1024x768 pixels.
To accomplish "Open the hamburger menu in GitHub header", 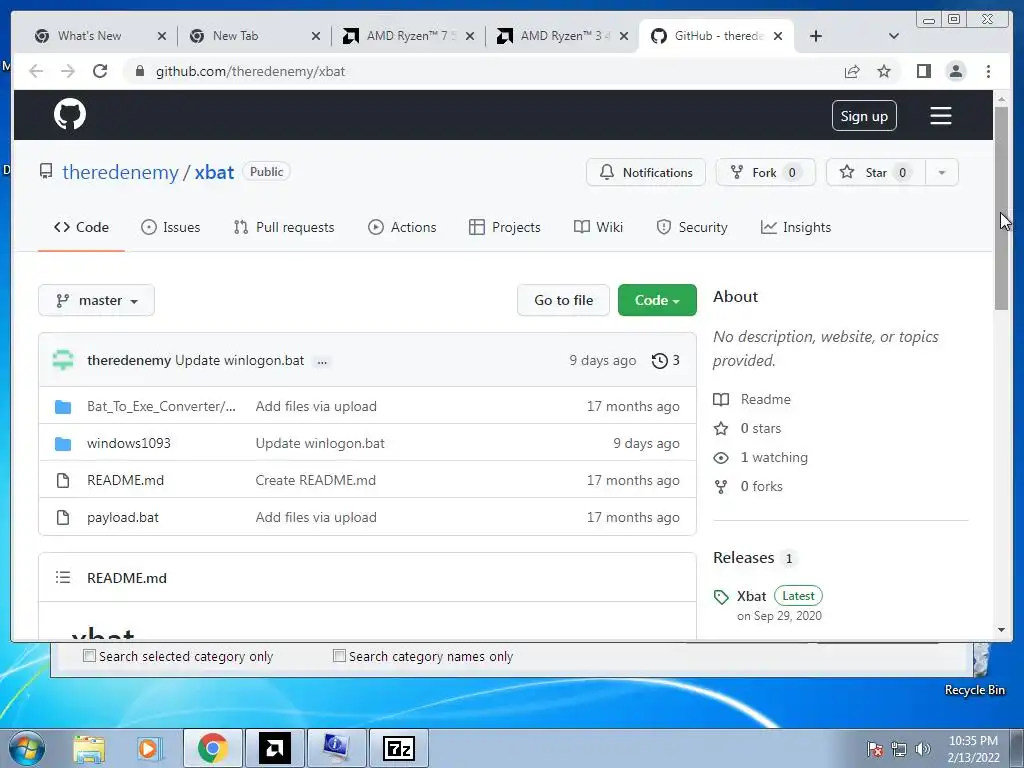I will point(940,116).
